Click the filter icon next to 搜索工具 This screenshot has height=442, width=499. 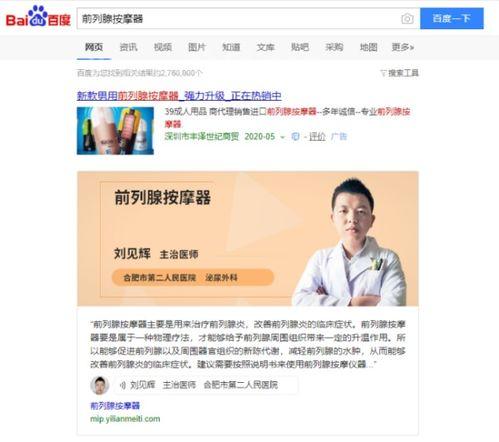[x=383, y=73]
